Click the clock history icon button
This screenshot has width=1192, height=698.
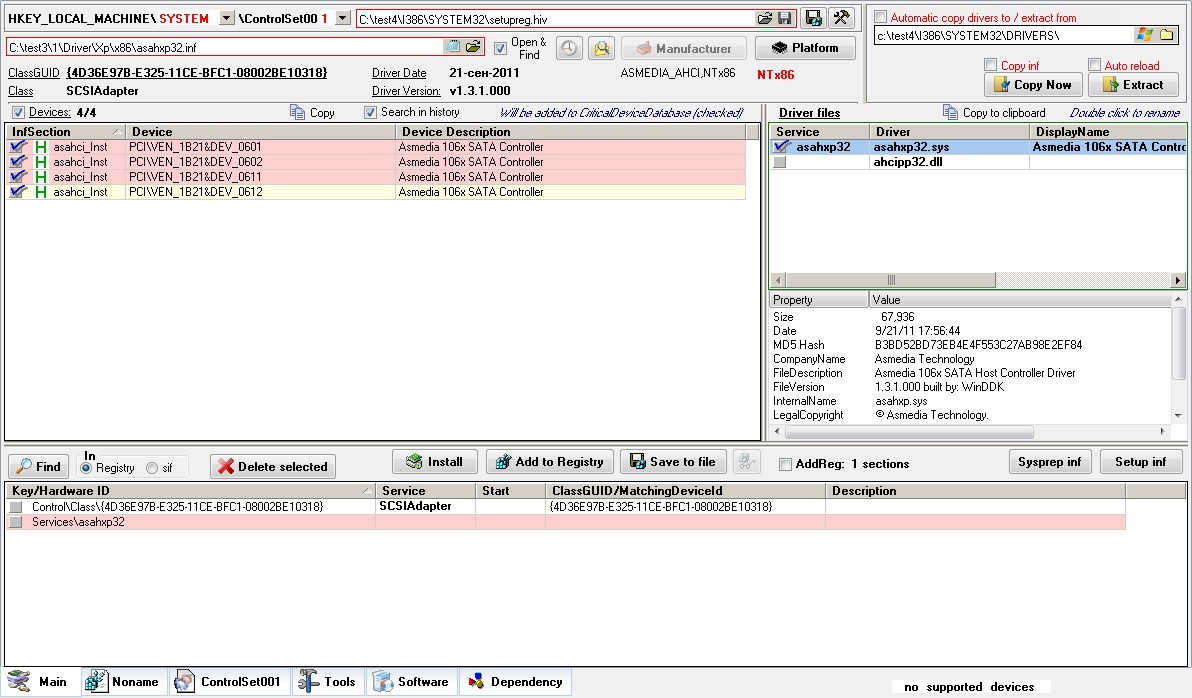[x=569, y=48]
